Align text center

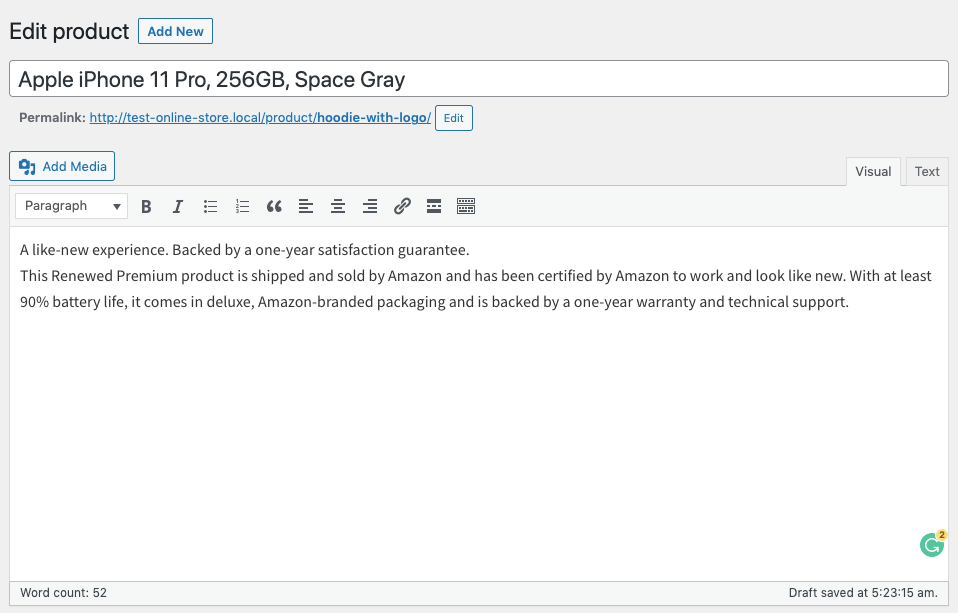pos(338,207)
